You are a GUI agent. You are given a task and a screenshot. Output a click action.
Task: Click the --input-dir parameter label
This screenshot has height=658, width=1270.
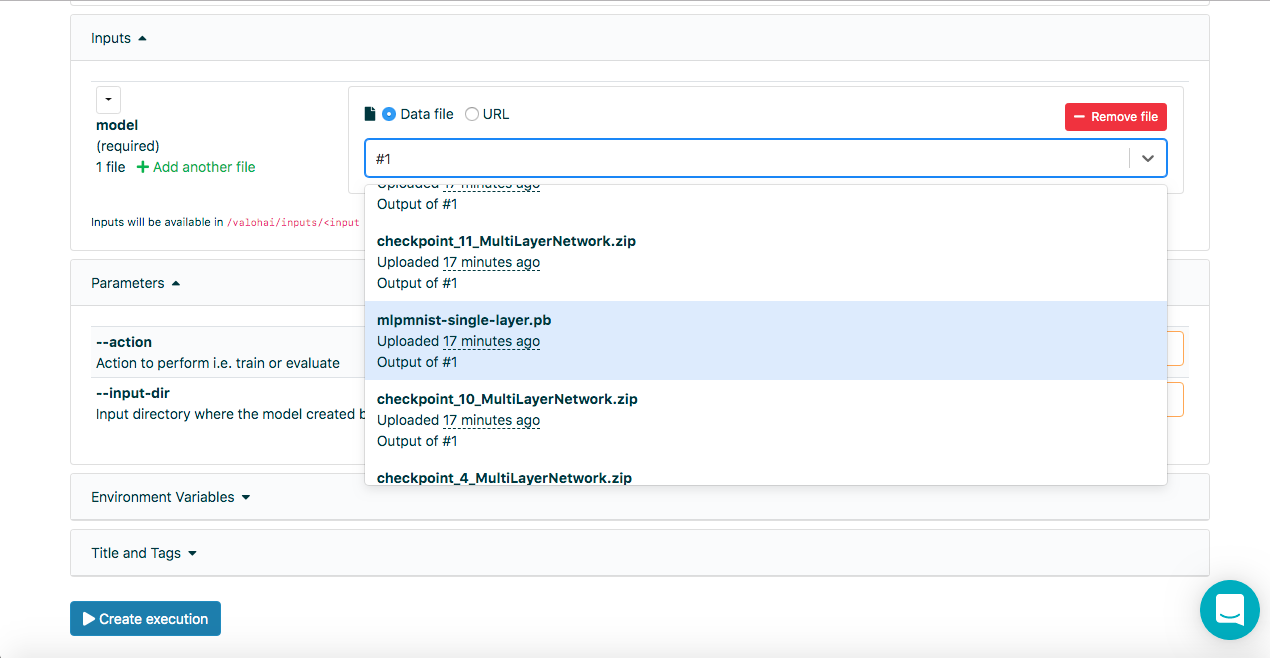point(133,393)
